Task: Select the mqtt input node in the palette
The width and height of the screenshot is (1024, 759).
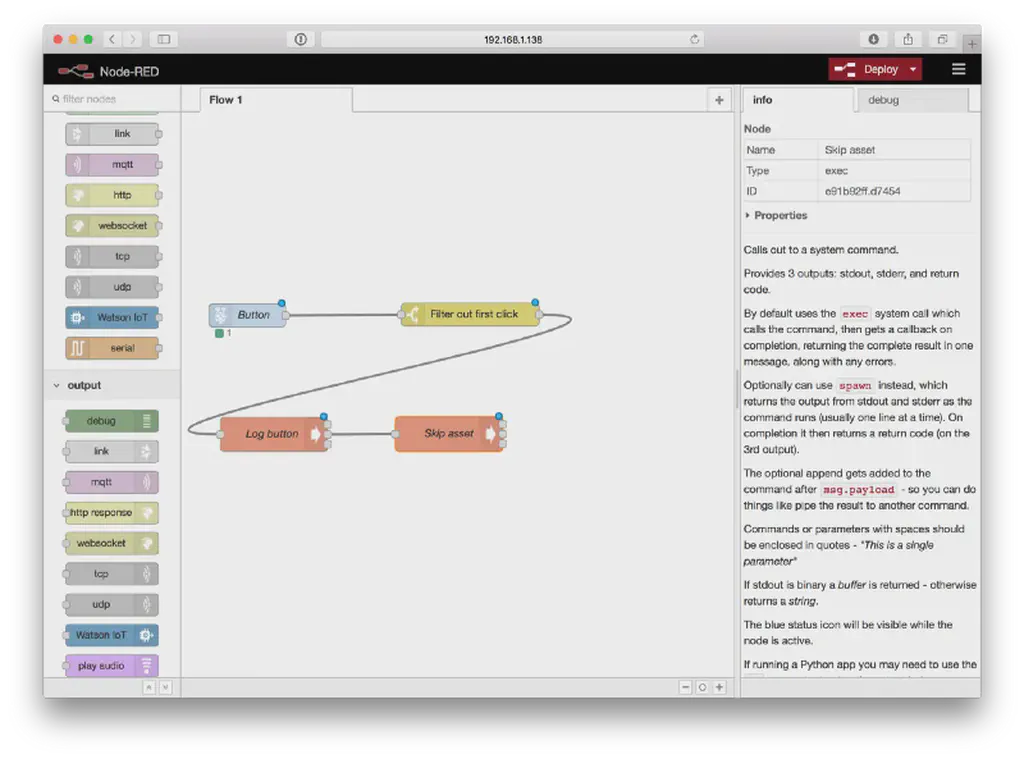Action: tap(110, 164)
